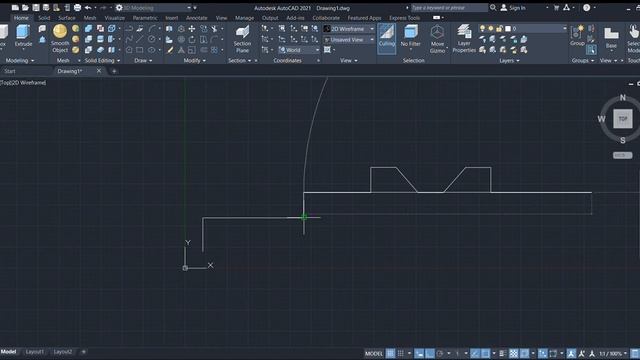Click the Plot printer icon in quick access toolbar

click(x=77, y=8)
